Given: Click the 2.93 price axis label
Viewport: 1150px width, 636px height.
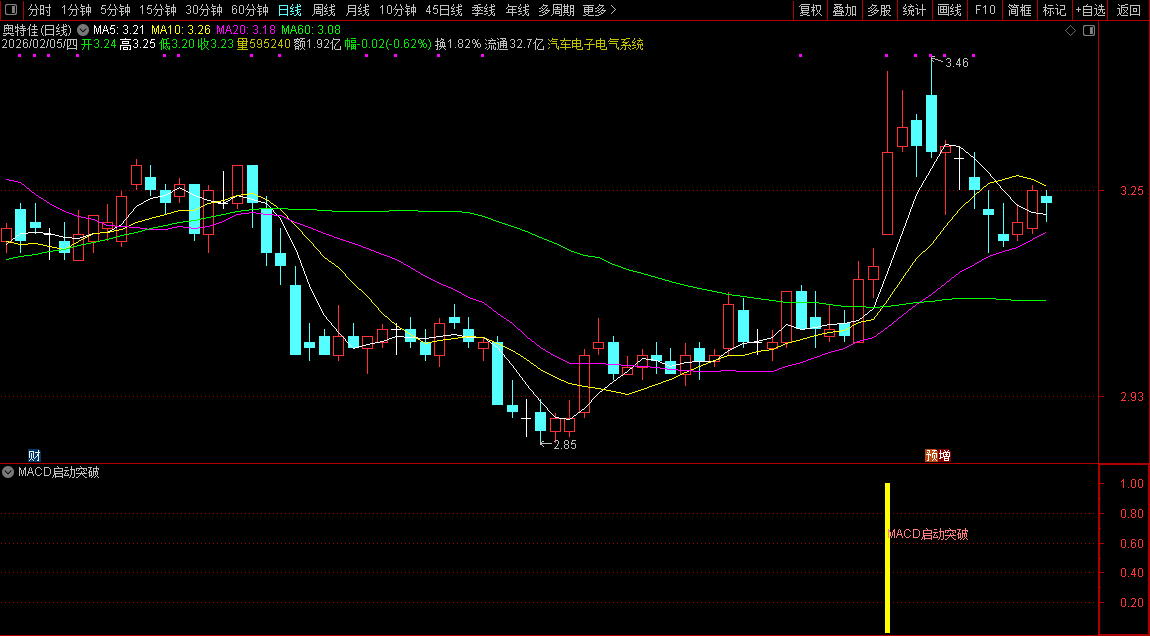Looking at the screenshot, I should 1132,397.
